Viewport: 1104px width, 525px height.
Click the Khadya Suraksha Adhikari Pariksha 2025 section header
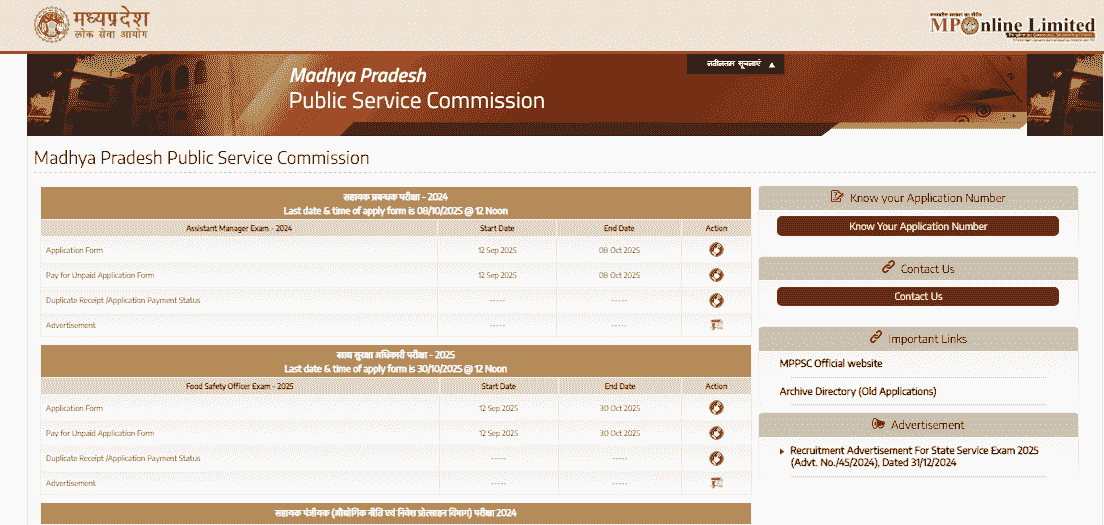396,362
